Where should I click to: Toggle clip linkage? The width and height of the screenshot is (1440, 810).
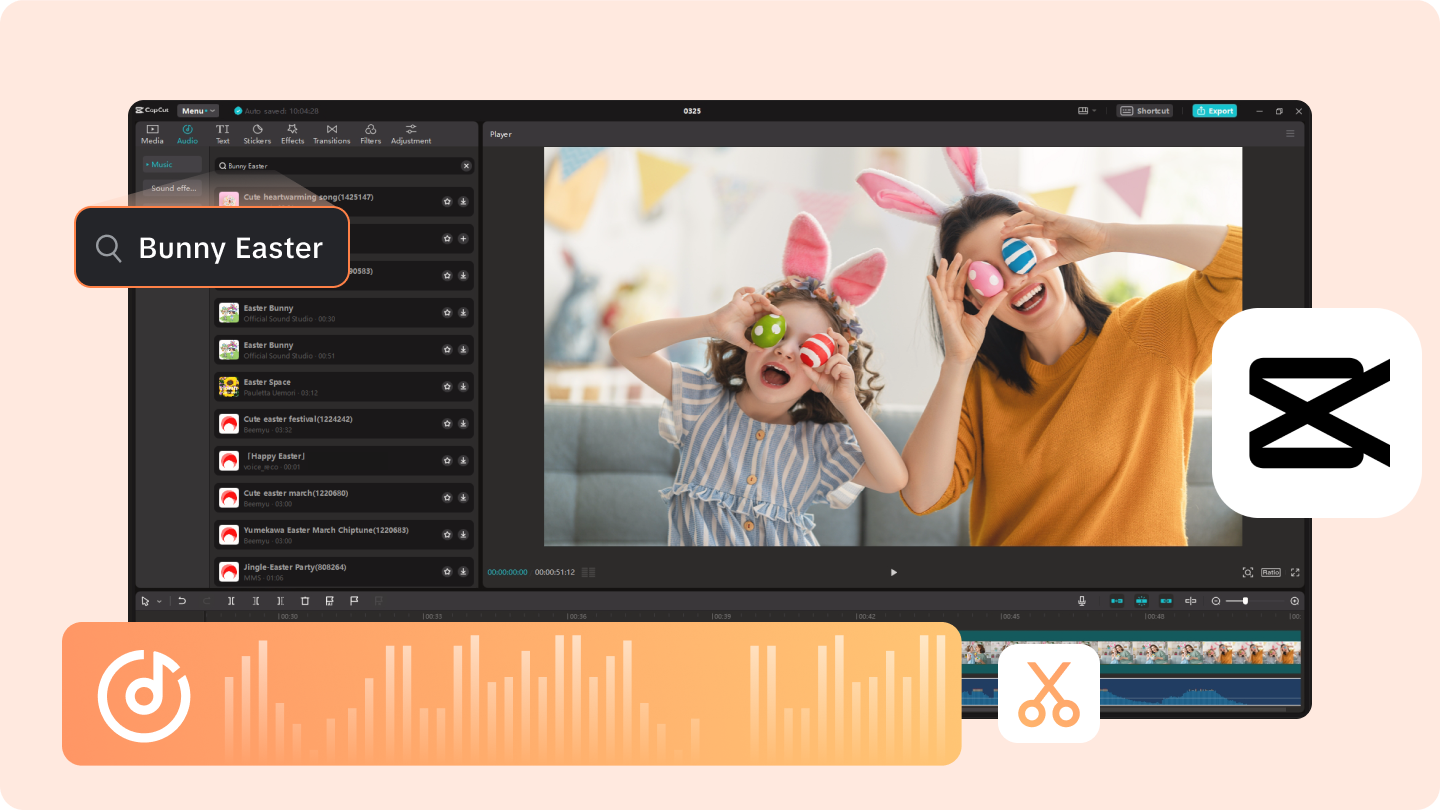pyautogui.click(x=1166, y=601)
